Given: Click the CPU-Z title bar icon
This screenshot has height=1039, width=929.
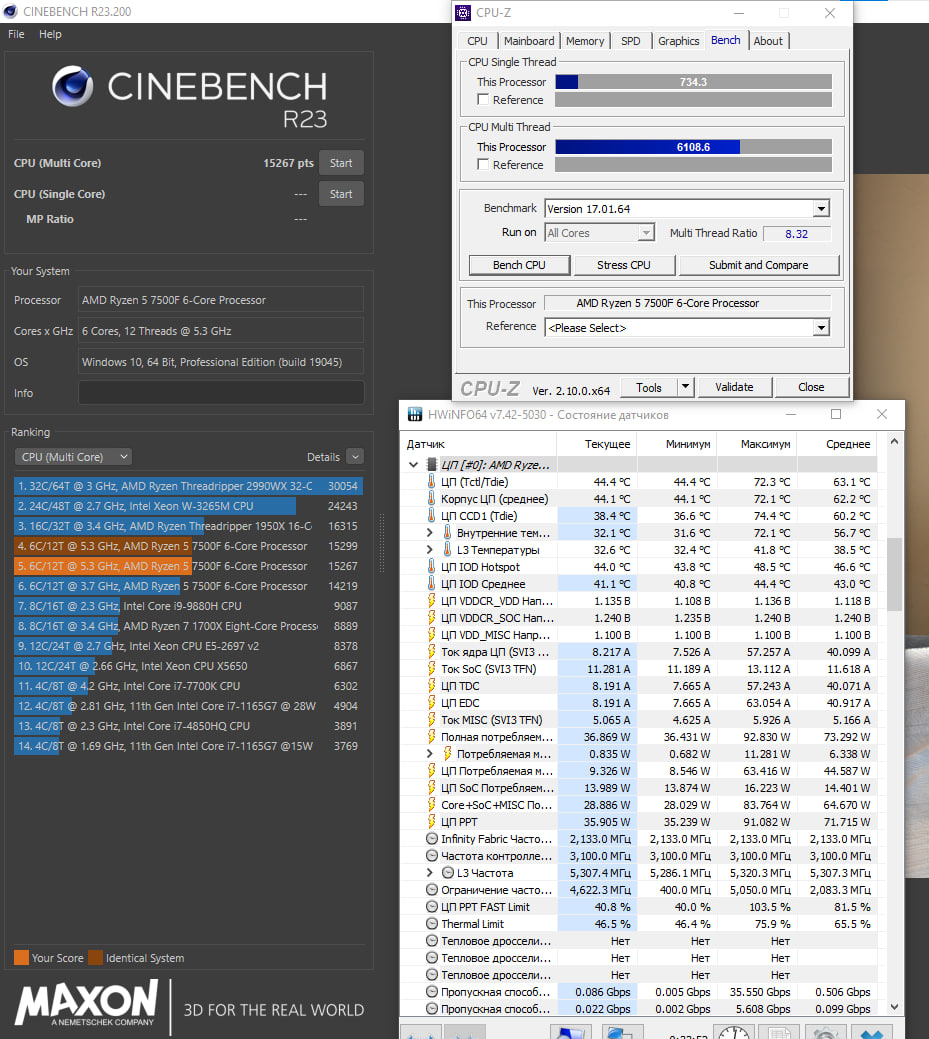Looking at the screenshot, I should click(463, 13).
